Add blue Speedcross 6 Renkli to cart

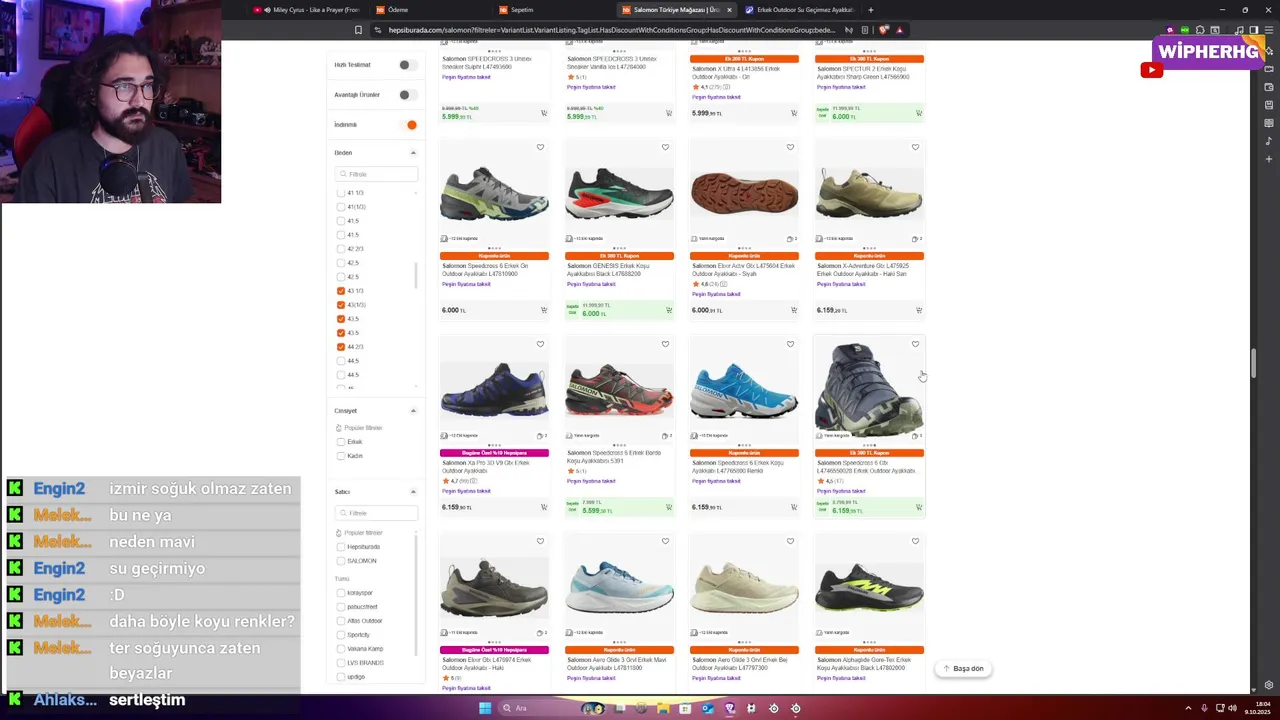(x=794, y=507)
